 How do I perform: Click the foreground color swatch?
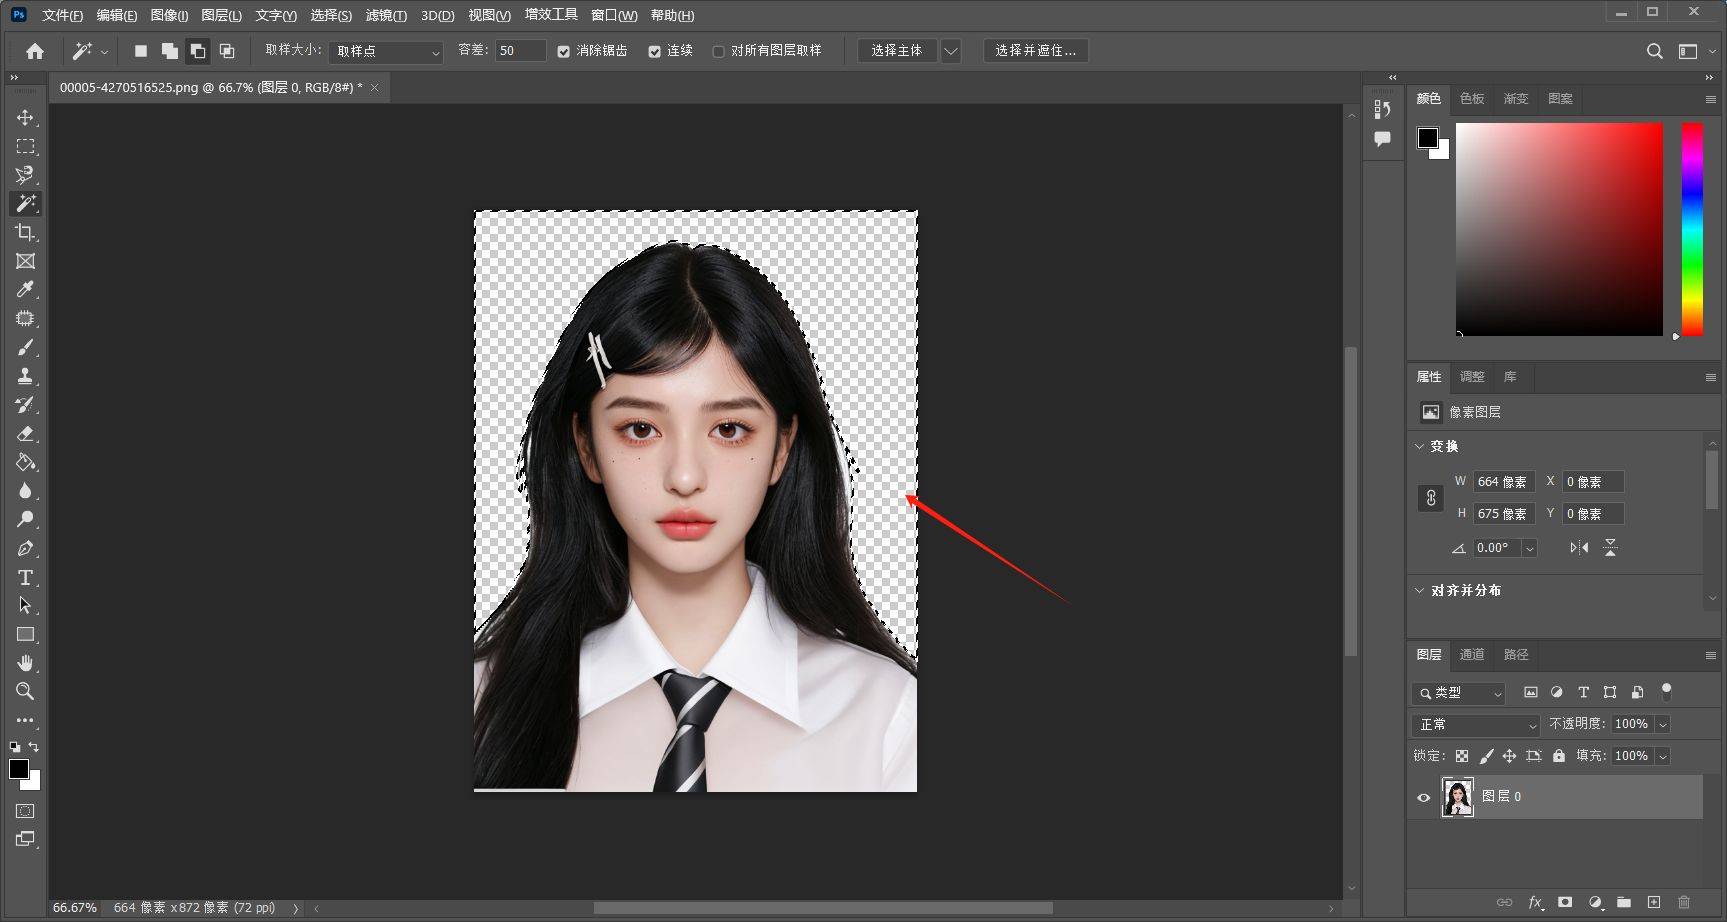(19, 769)
